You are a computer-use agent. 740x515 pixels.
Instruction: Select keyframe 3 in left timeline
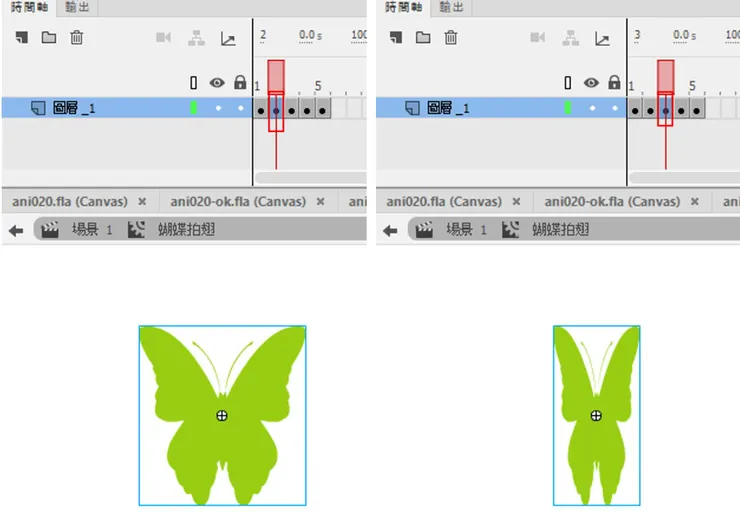click(x=292, y=108)
